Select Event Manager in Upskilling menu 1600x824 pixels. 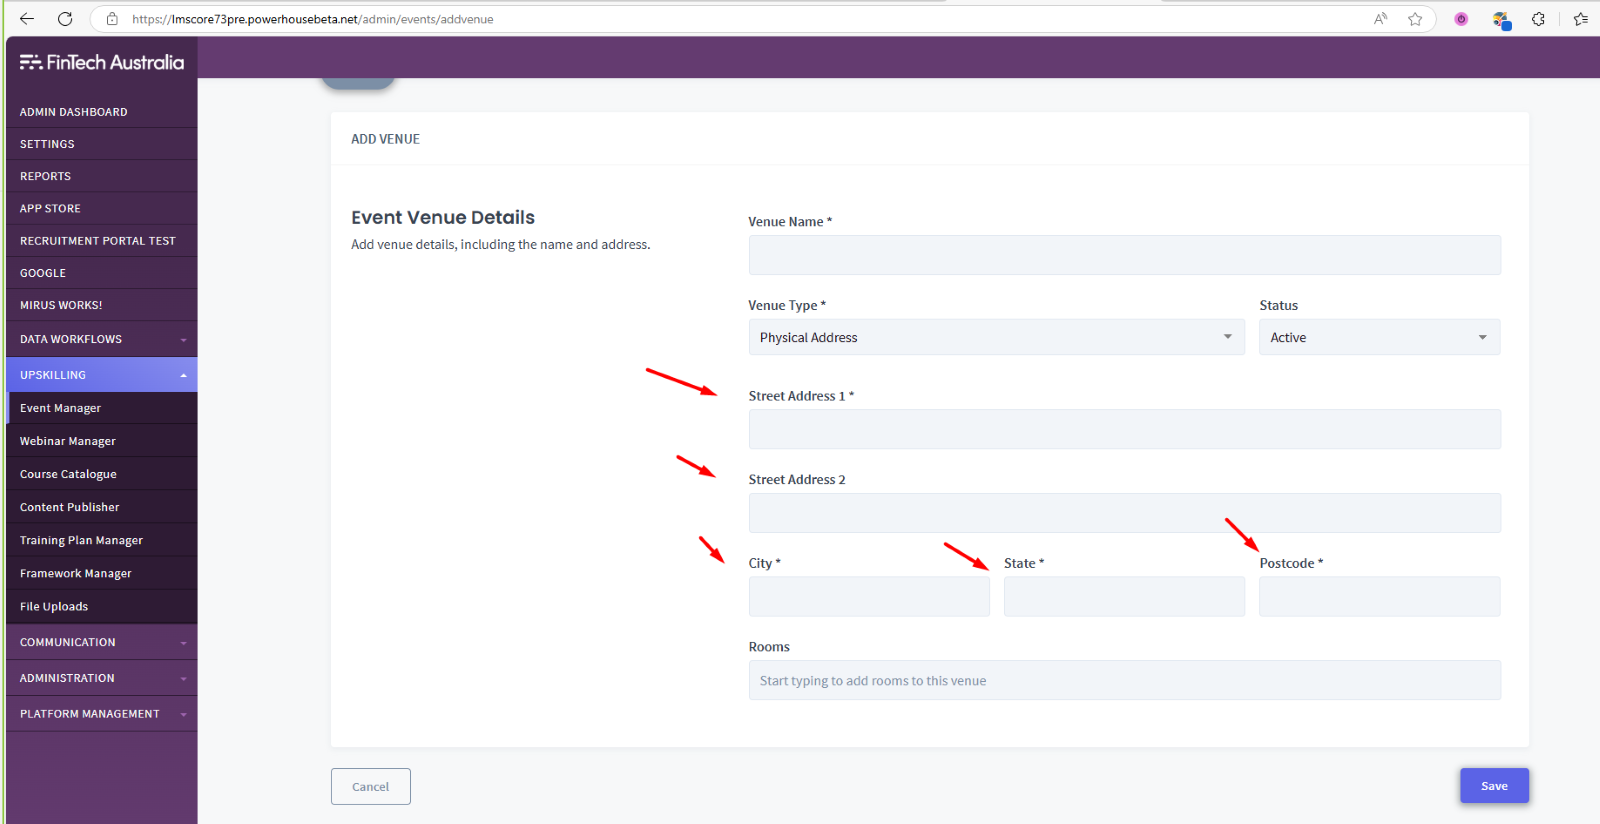(101, 408)
